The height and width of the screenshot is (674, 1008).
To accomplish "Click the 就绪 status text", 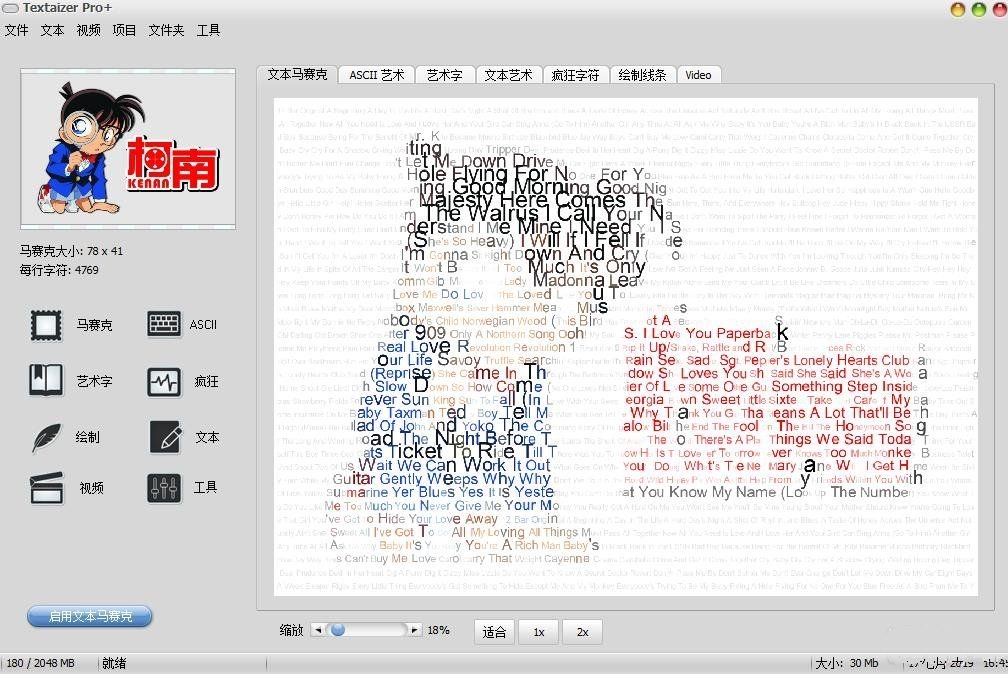I will (114, 663).
